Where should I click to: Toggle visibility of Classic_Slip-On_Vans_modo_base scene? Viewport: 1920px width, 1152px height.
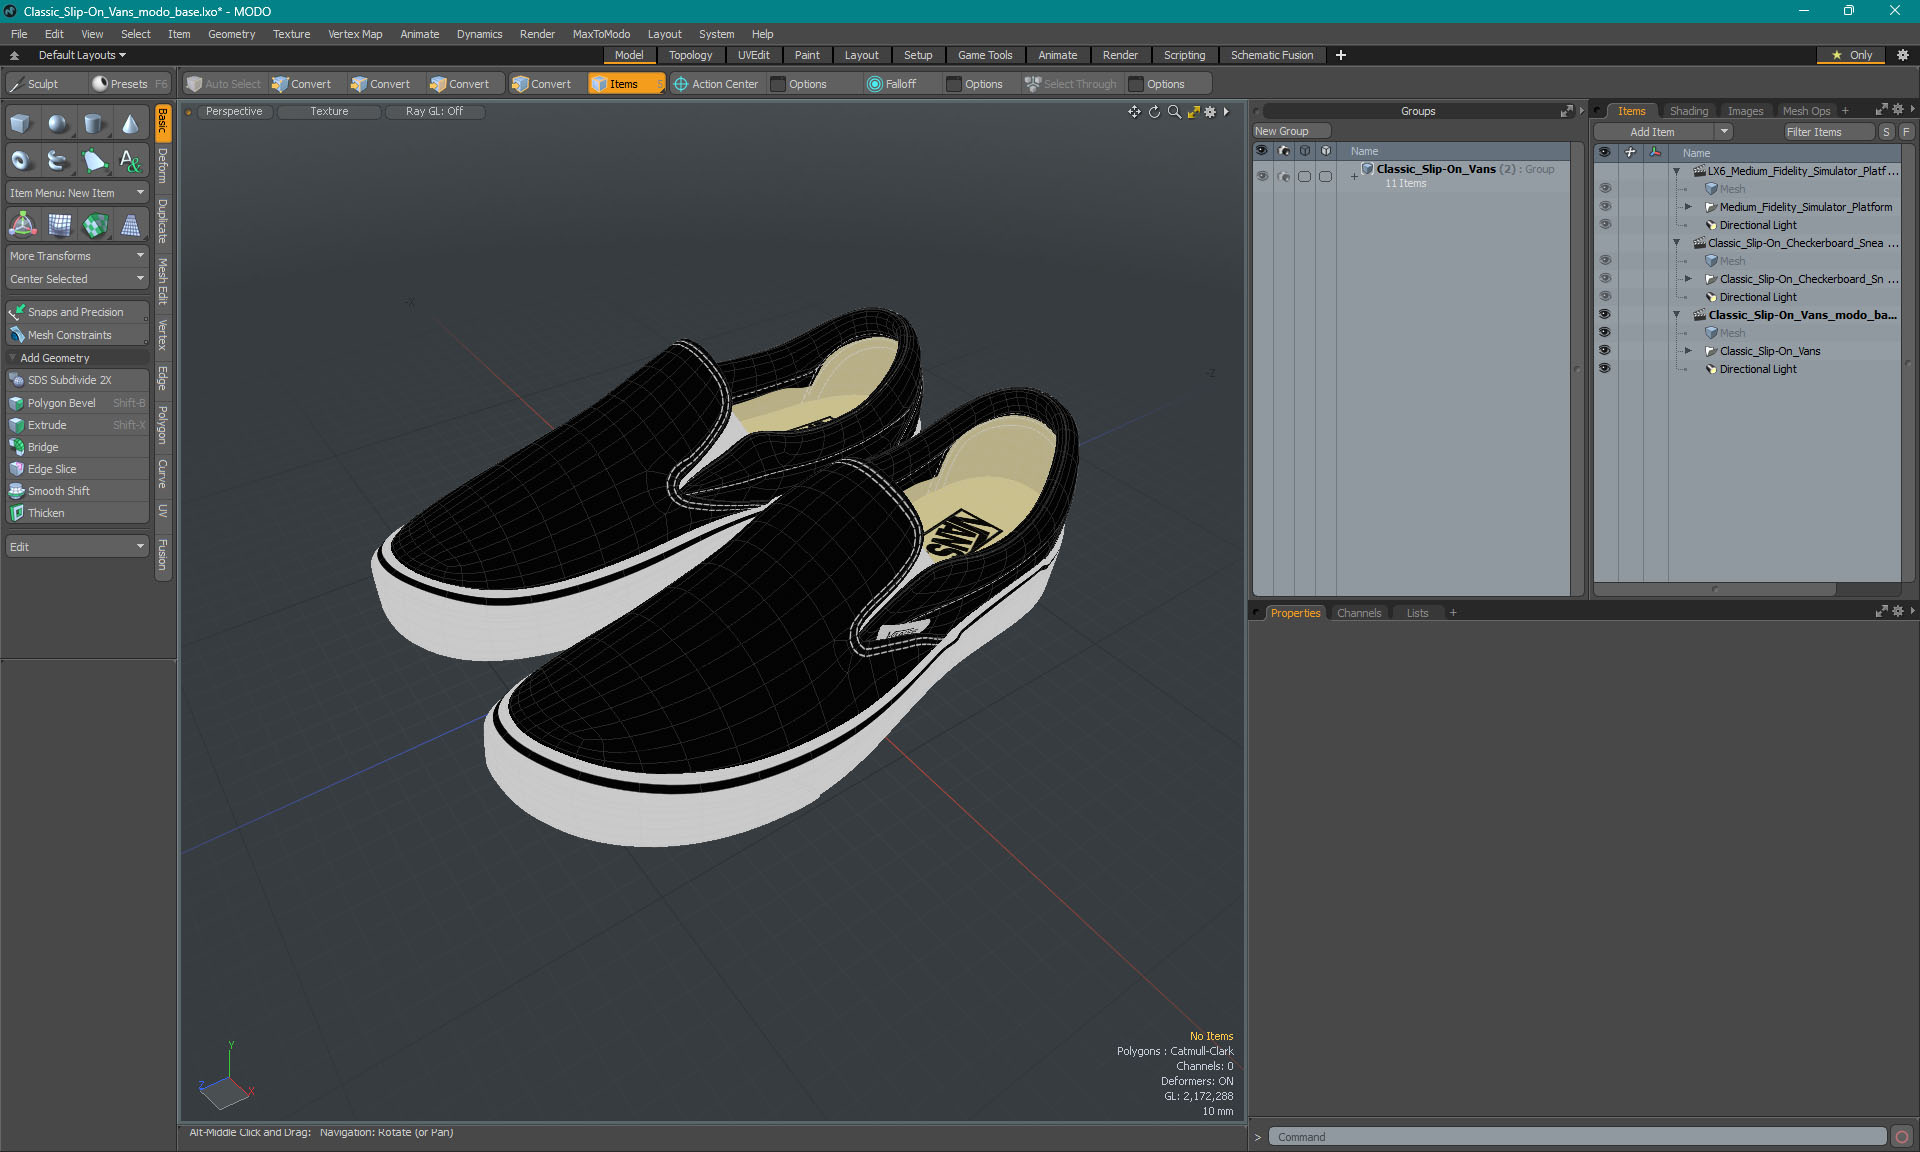click(1605, 314)
